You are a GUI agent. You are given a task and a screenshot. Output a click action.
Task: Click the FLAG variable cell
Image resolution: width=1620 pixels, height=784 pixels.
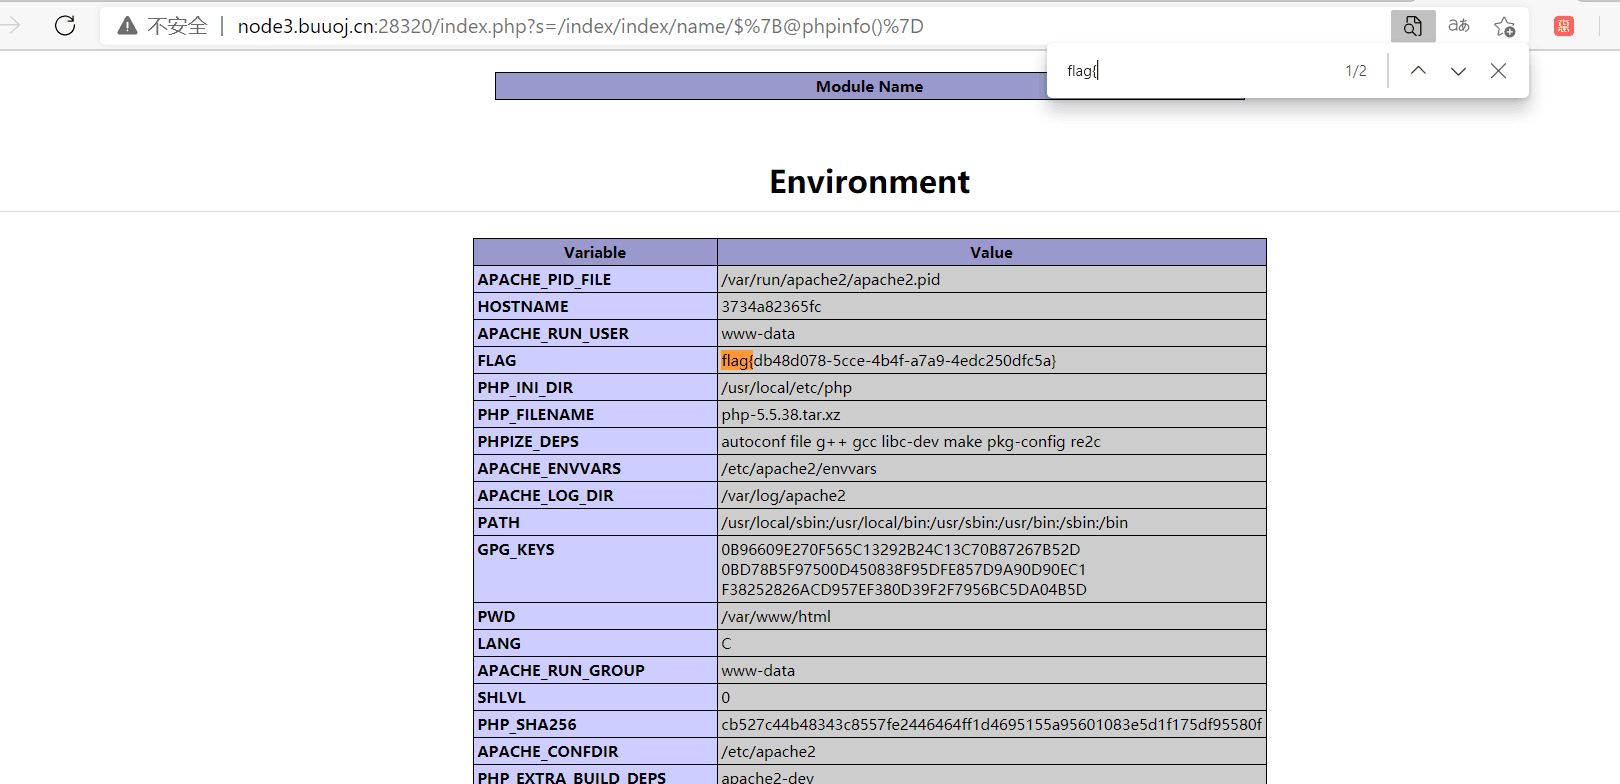point(595,360)
